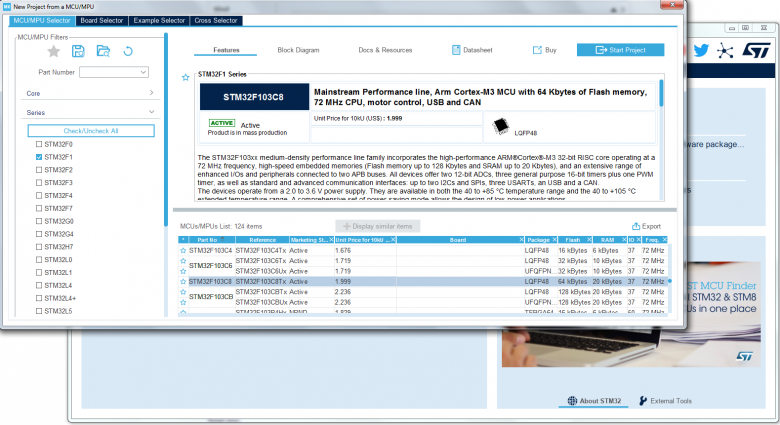The height and width of the screenshot is (425, 780).
Task: Toggle the STM32G0 series checkbox
Action: coord(39,221)
